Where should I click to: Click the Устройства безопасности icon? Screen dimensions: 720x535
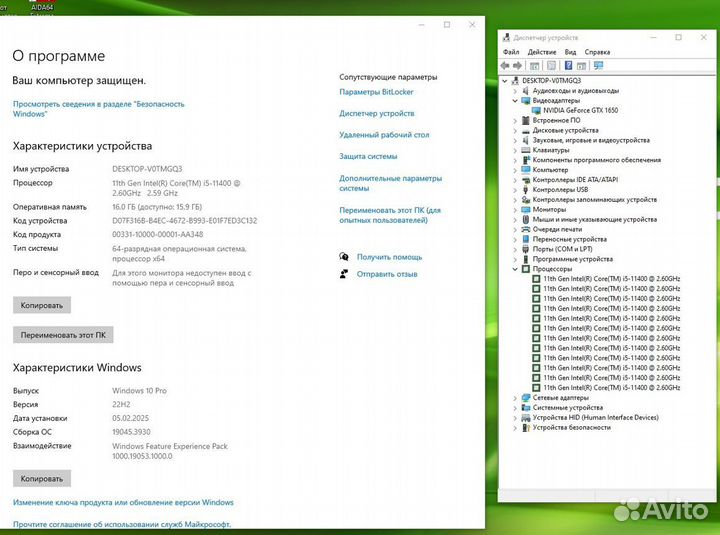526,428
